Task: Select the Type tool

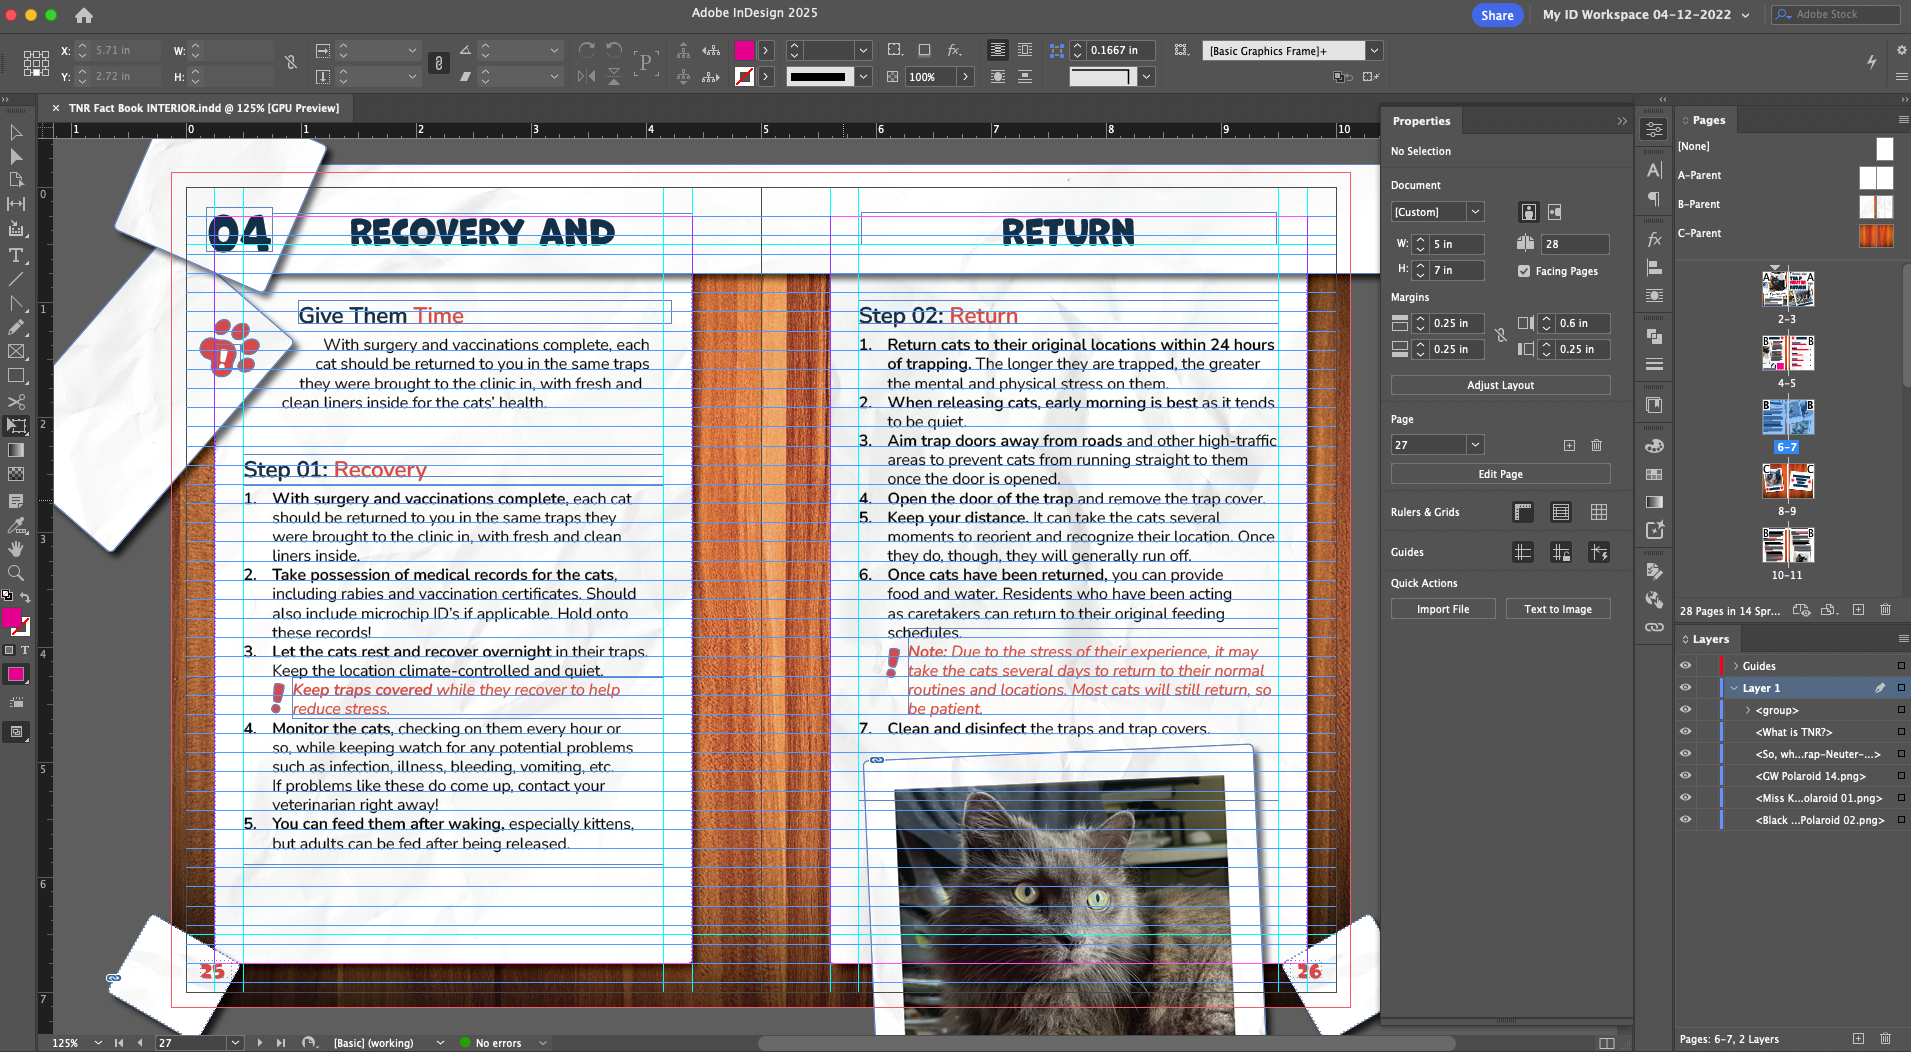Action: click(16, 255)
